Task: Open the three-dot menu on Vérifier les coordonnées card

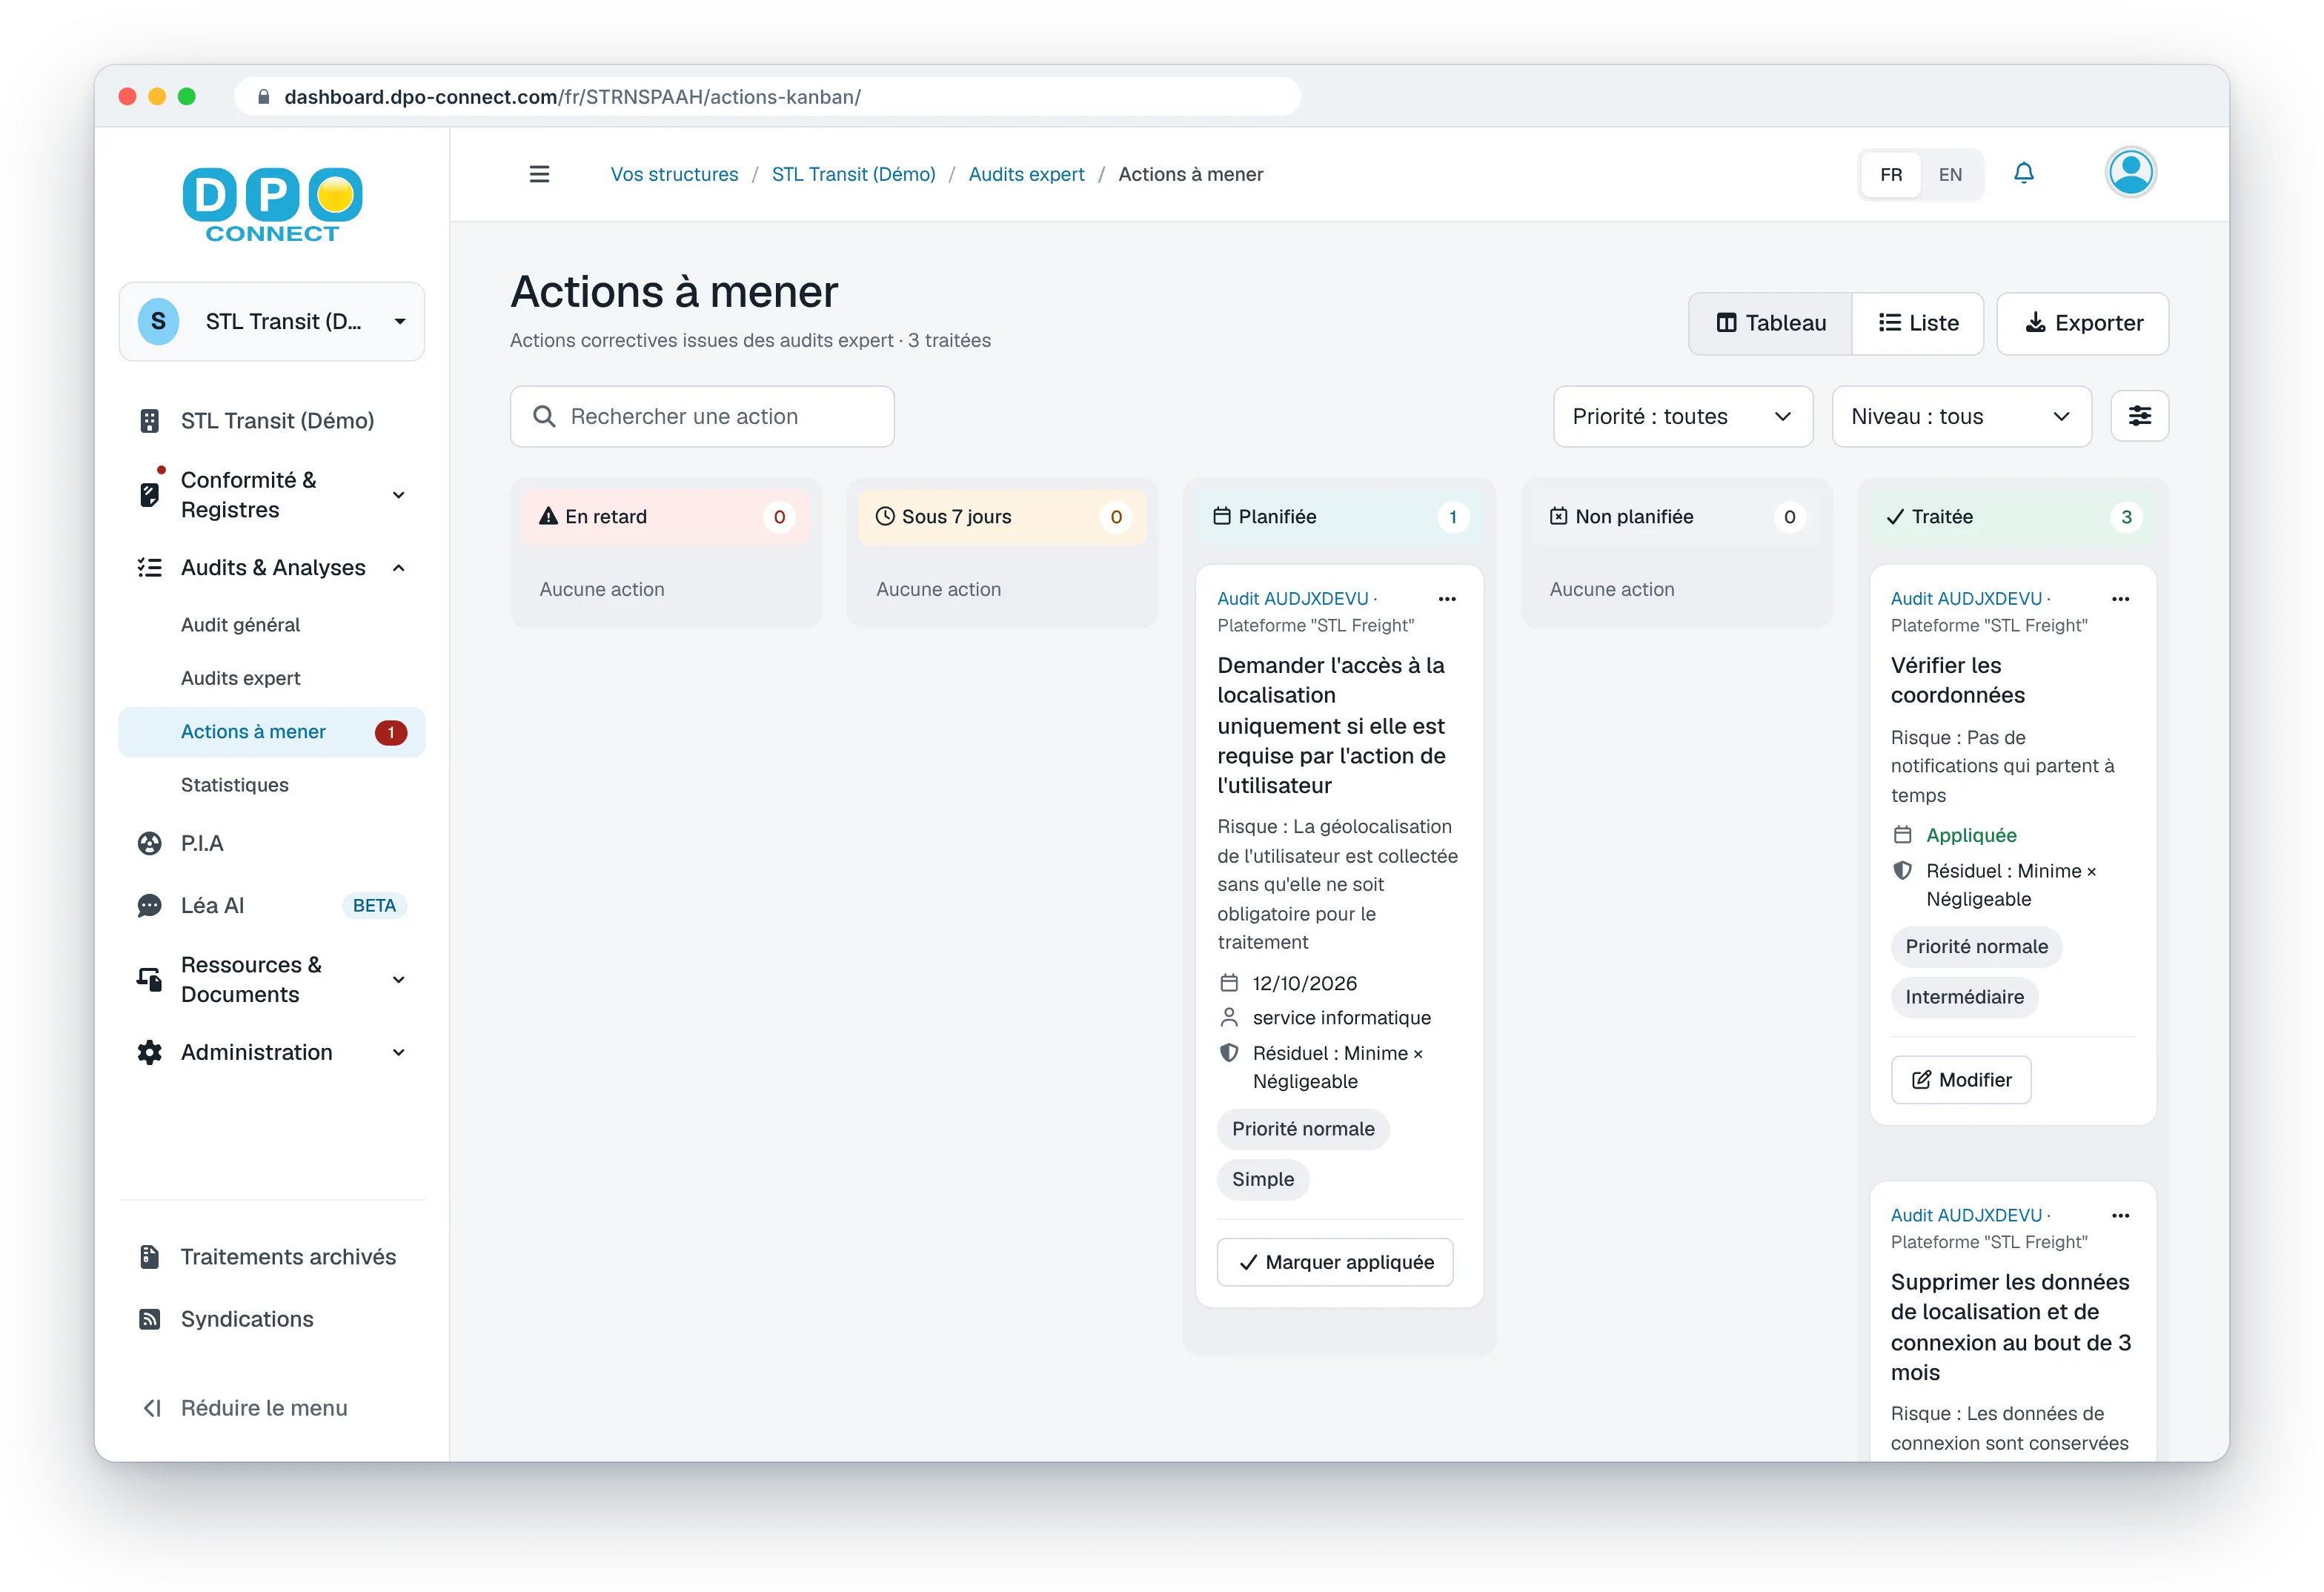Action: pos(2120,599)
